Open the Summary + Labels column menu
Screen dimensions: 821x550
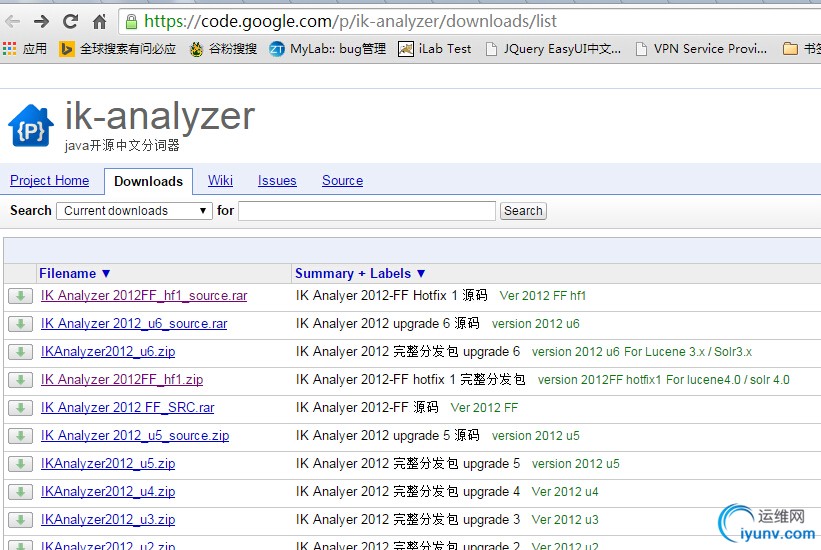pos(360,273)
